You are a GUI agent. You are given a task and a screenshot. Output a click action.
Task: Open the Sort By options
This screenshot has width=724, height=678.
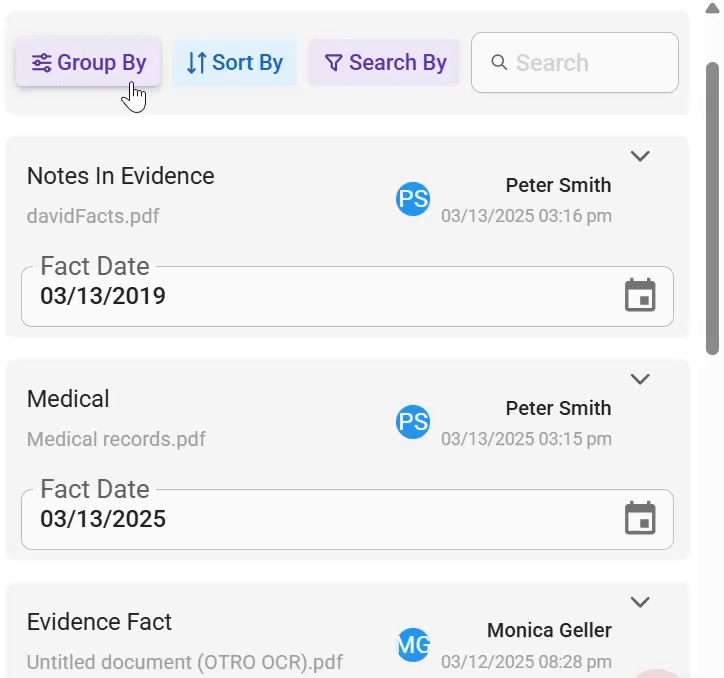(235, 62)
